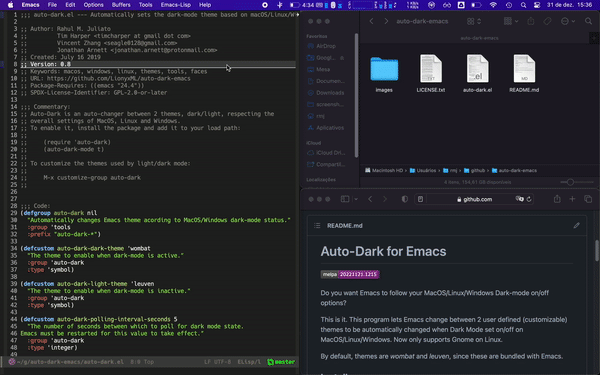600x375 pixels.
Task: Open the File menu
Action: (52, 5)
